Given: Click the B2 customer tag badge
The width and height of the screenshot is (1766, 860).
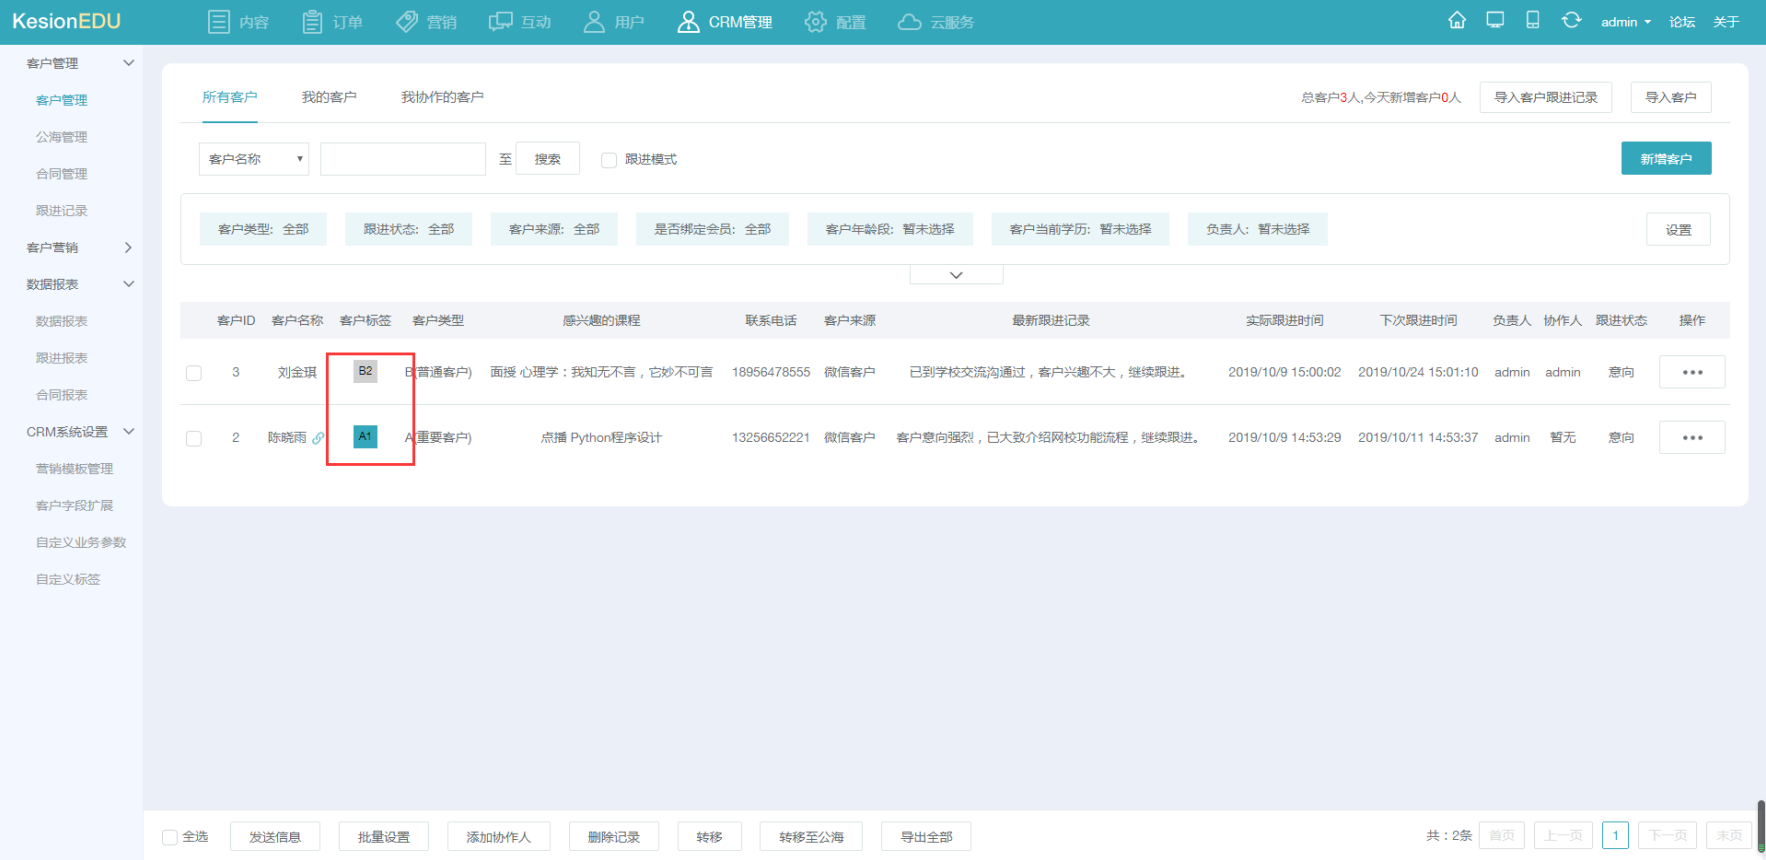Looking at the screenshot, I should [365, 371].
